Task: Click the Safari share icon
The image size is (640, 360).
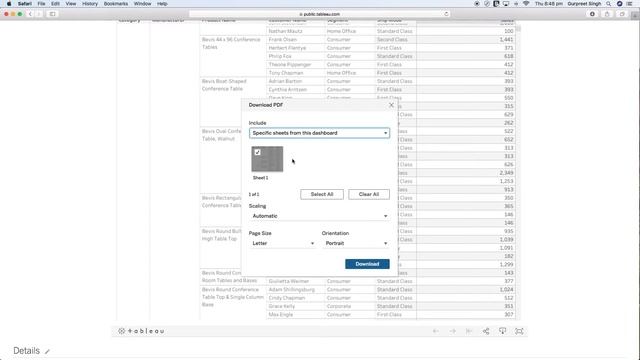Action: [x=607, y=14]
